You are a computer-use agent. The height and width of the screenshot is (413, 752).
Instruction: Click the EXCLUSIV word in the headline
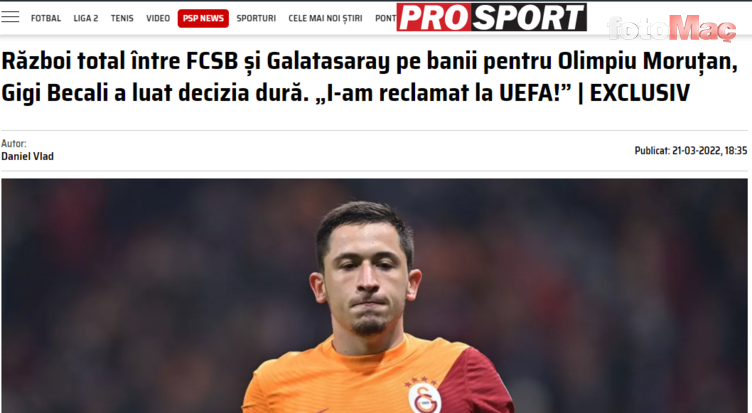pyautogui.click(x=640, y=93)
